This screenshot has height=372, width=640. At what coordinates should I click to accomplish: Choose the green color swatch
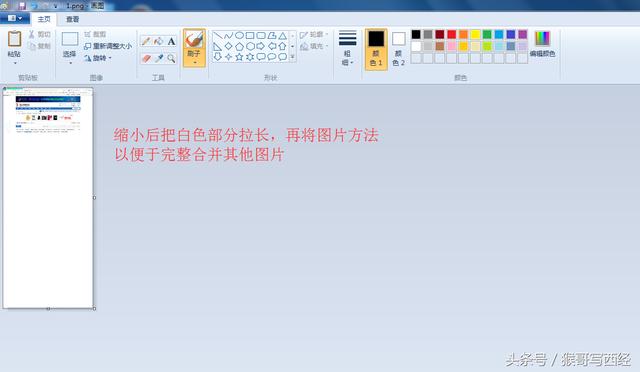(487, 34)
